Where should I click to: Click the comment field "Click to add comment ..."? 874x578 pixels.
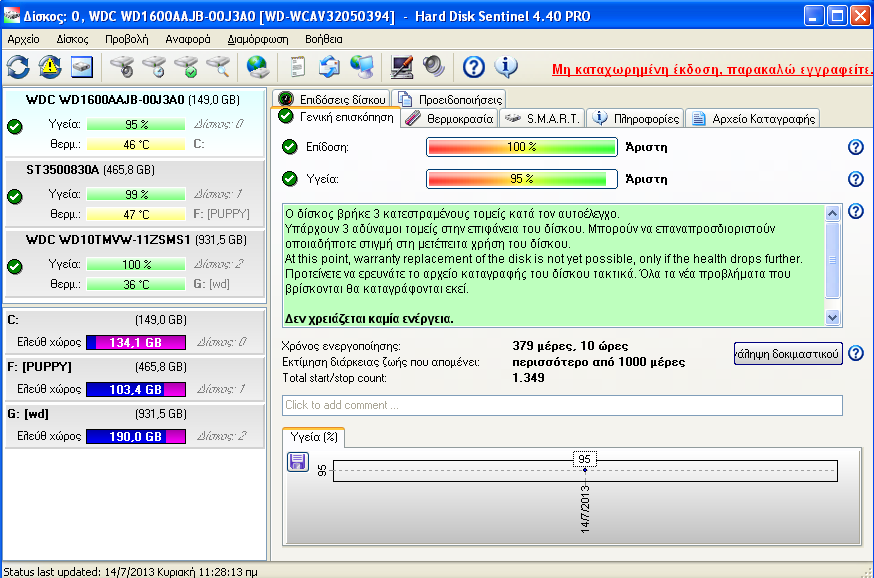562,405
